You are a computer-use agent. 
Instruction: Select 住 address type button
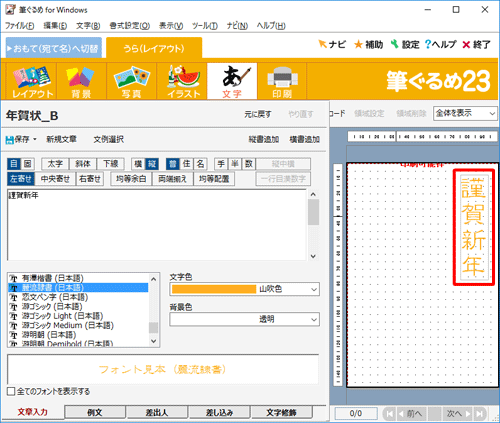pyautogui.click(x=186, y=164)
